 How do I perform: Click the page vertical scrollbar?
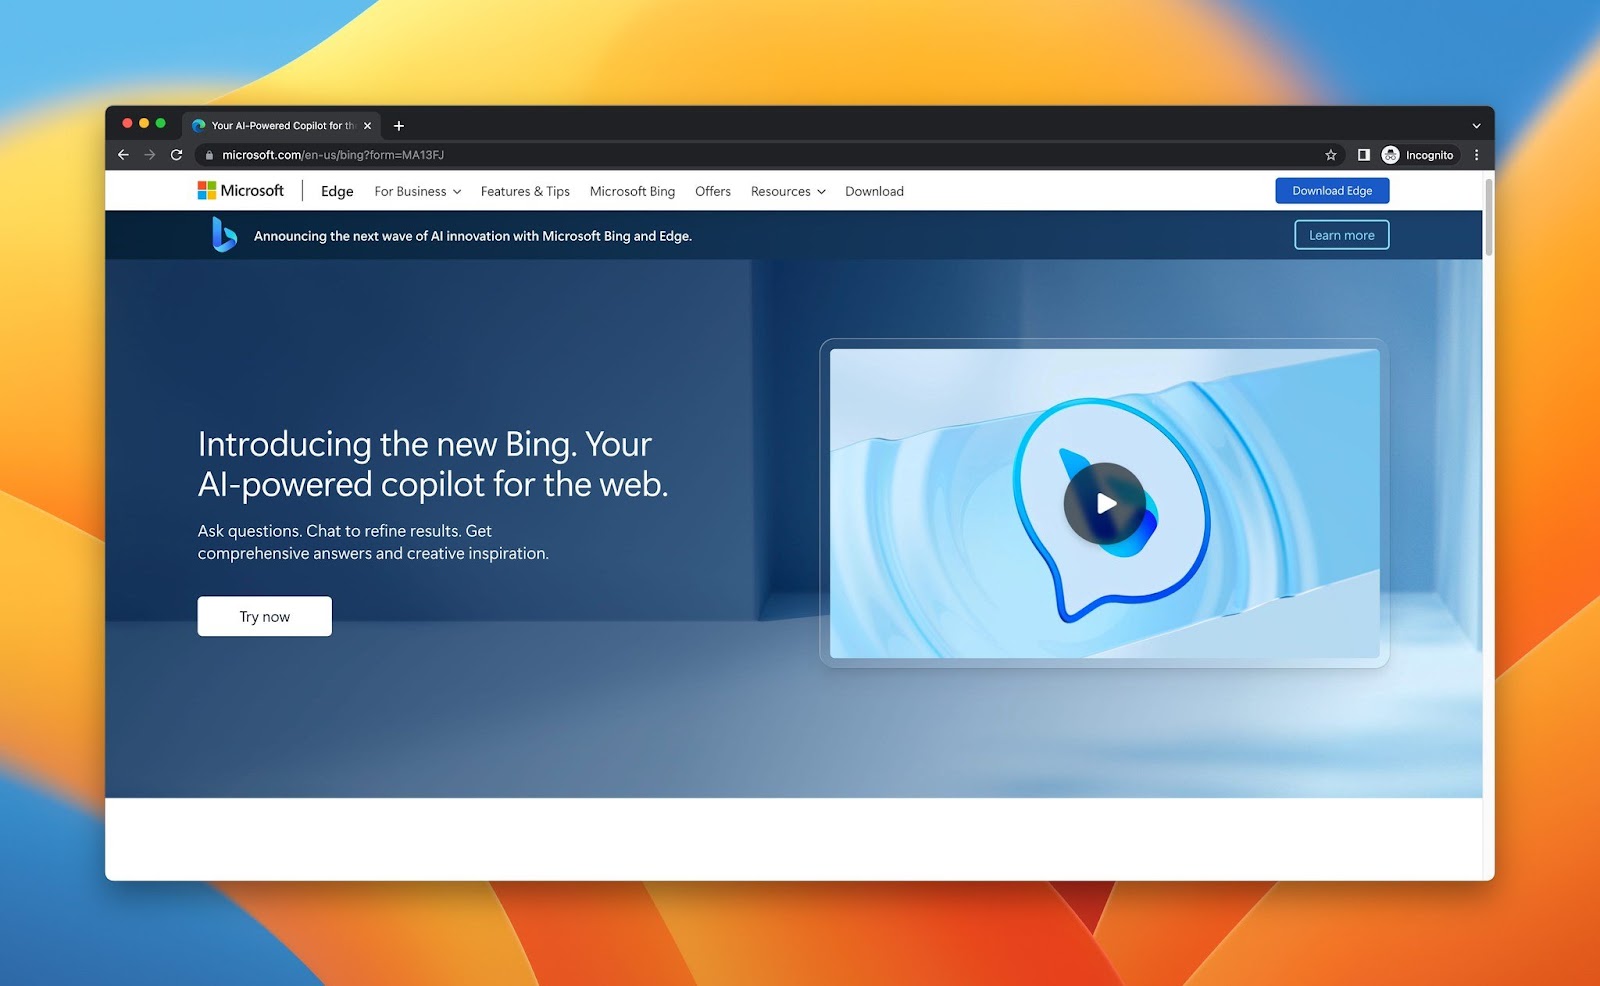1488,218
